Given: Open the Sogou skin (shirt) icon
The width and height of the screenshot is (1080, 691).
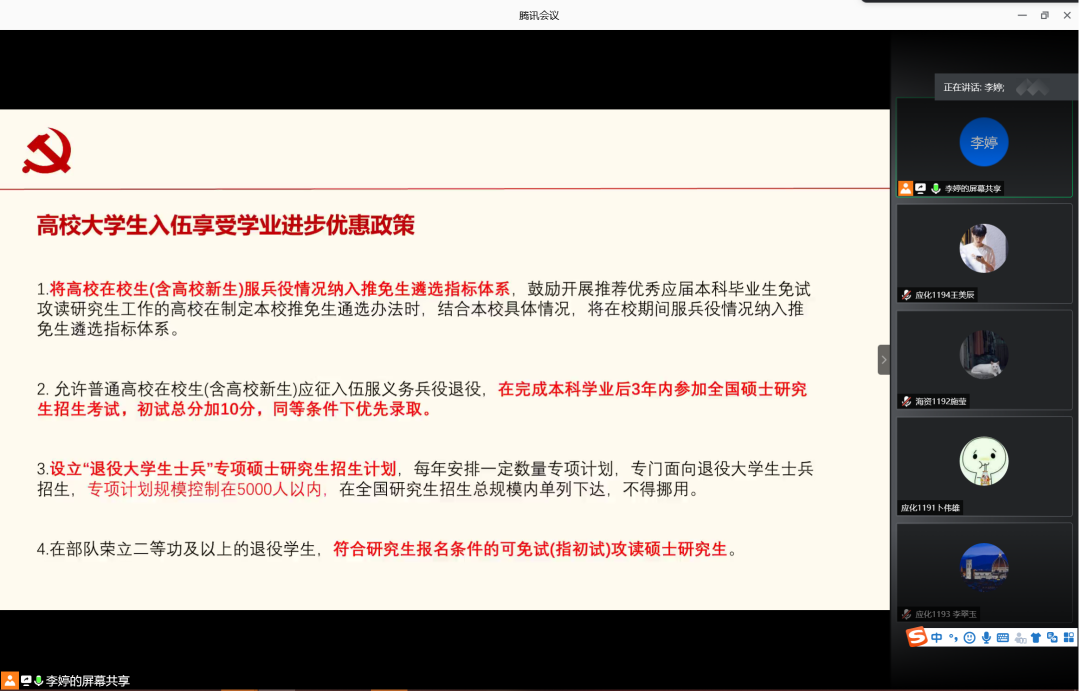Looking at the screenshot, I should click(1036, 638).
